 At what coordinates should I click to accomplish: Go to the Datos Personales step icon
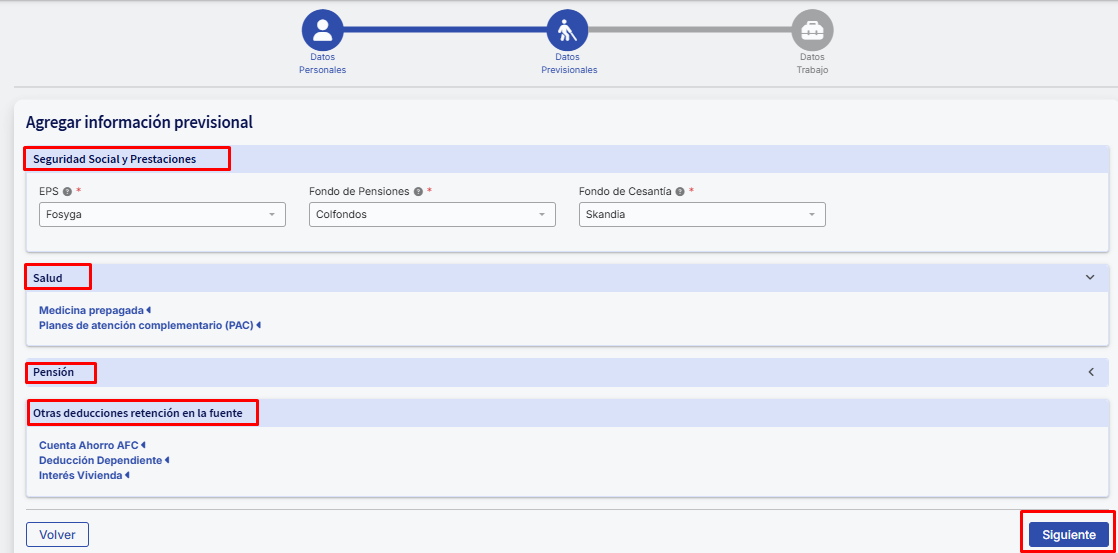click(322, 30)
